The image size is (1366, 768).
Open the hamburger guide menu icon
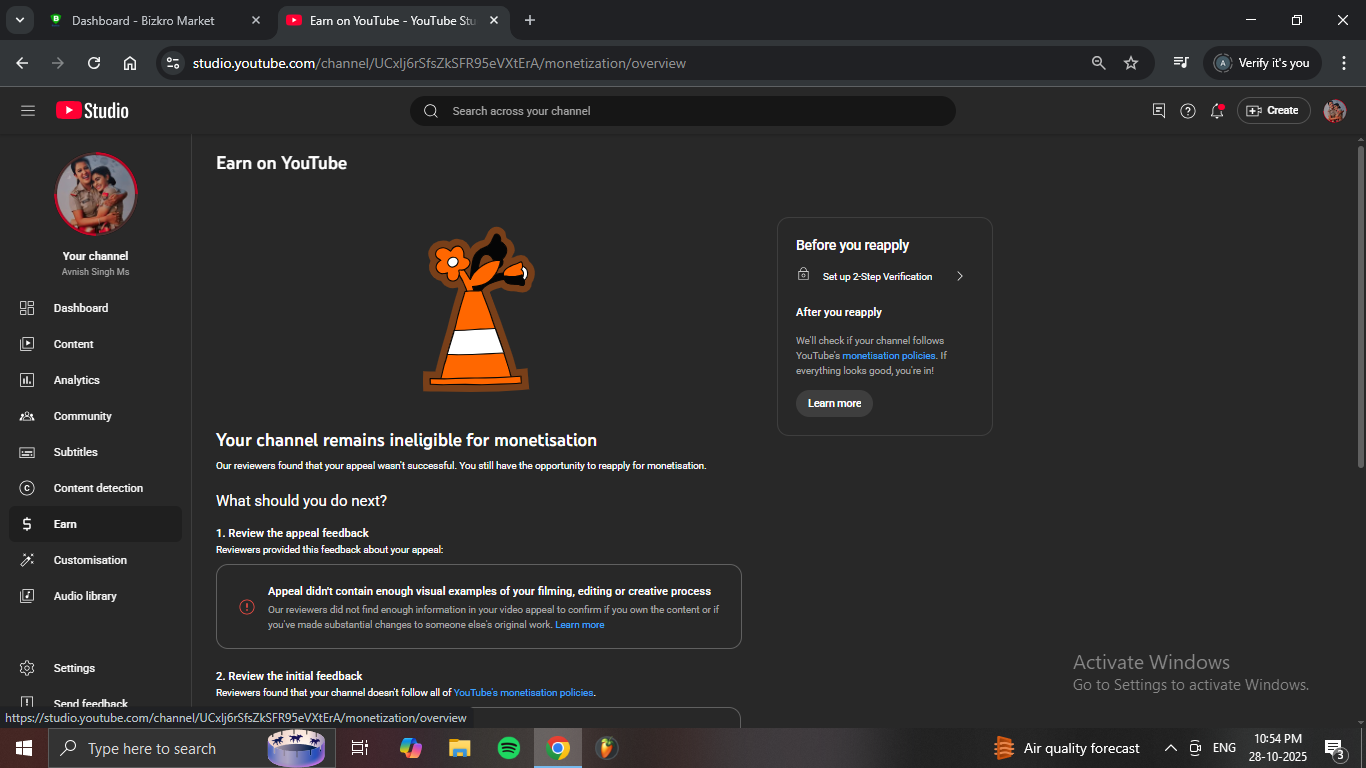[28, 111]
